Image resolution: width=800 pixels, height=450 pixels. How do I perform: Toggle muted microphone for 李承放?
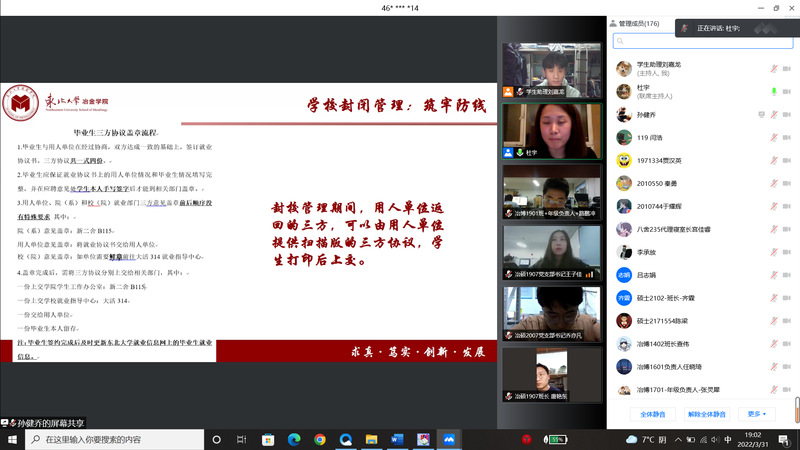[773, 252]
